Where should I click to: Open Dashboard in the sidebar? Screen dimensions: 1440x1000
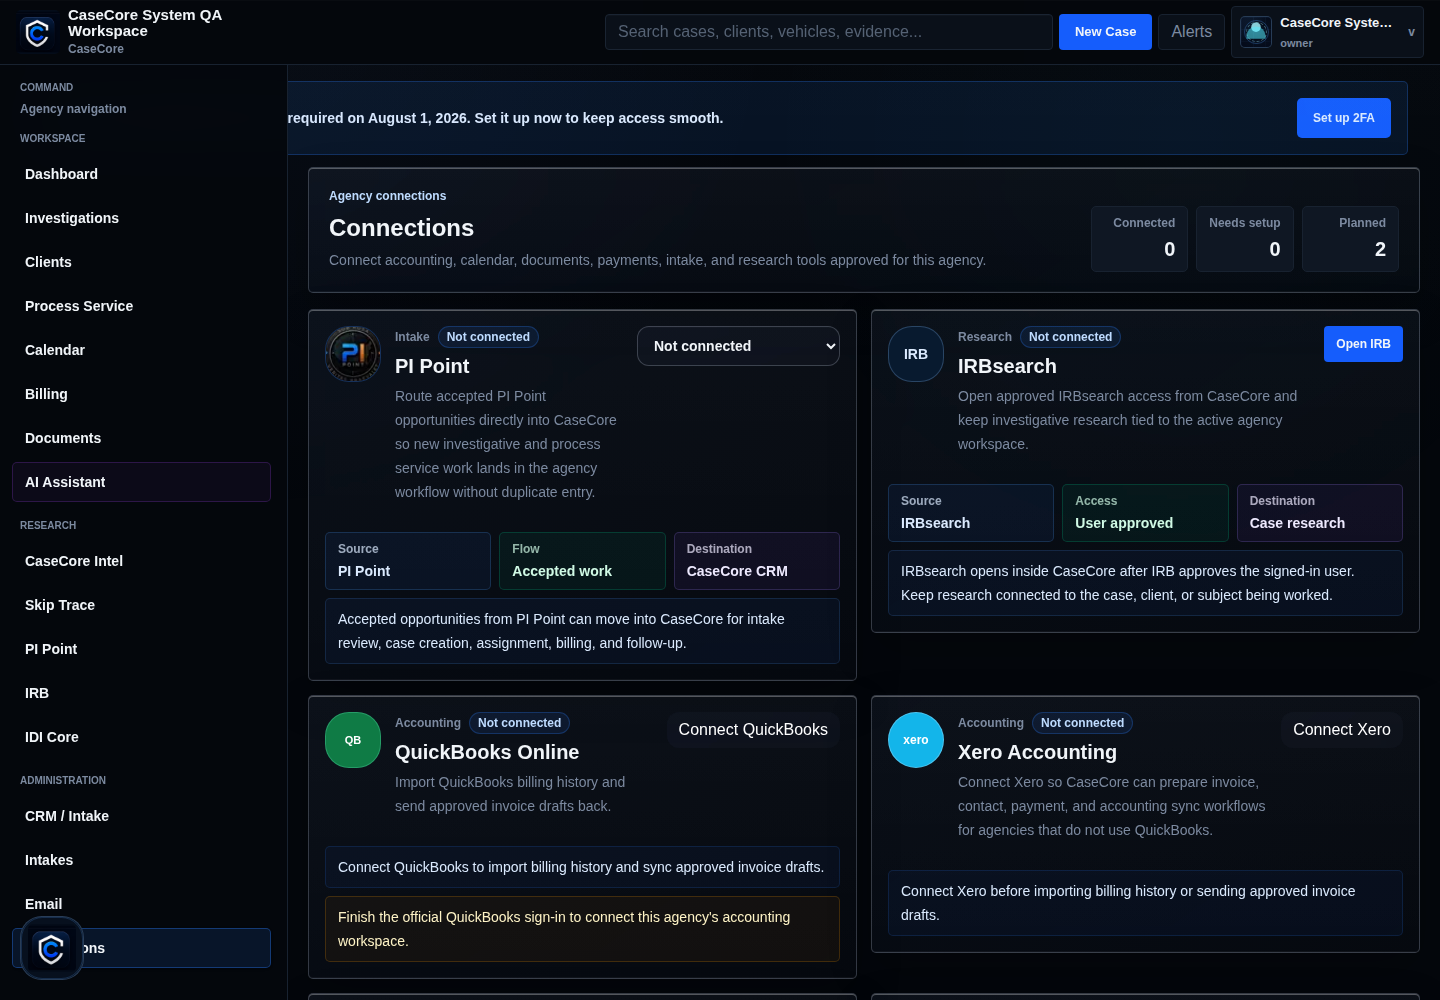click(x=141, y=174)
